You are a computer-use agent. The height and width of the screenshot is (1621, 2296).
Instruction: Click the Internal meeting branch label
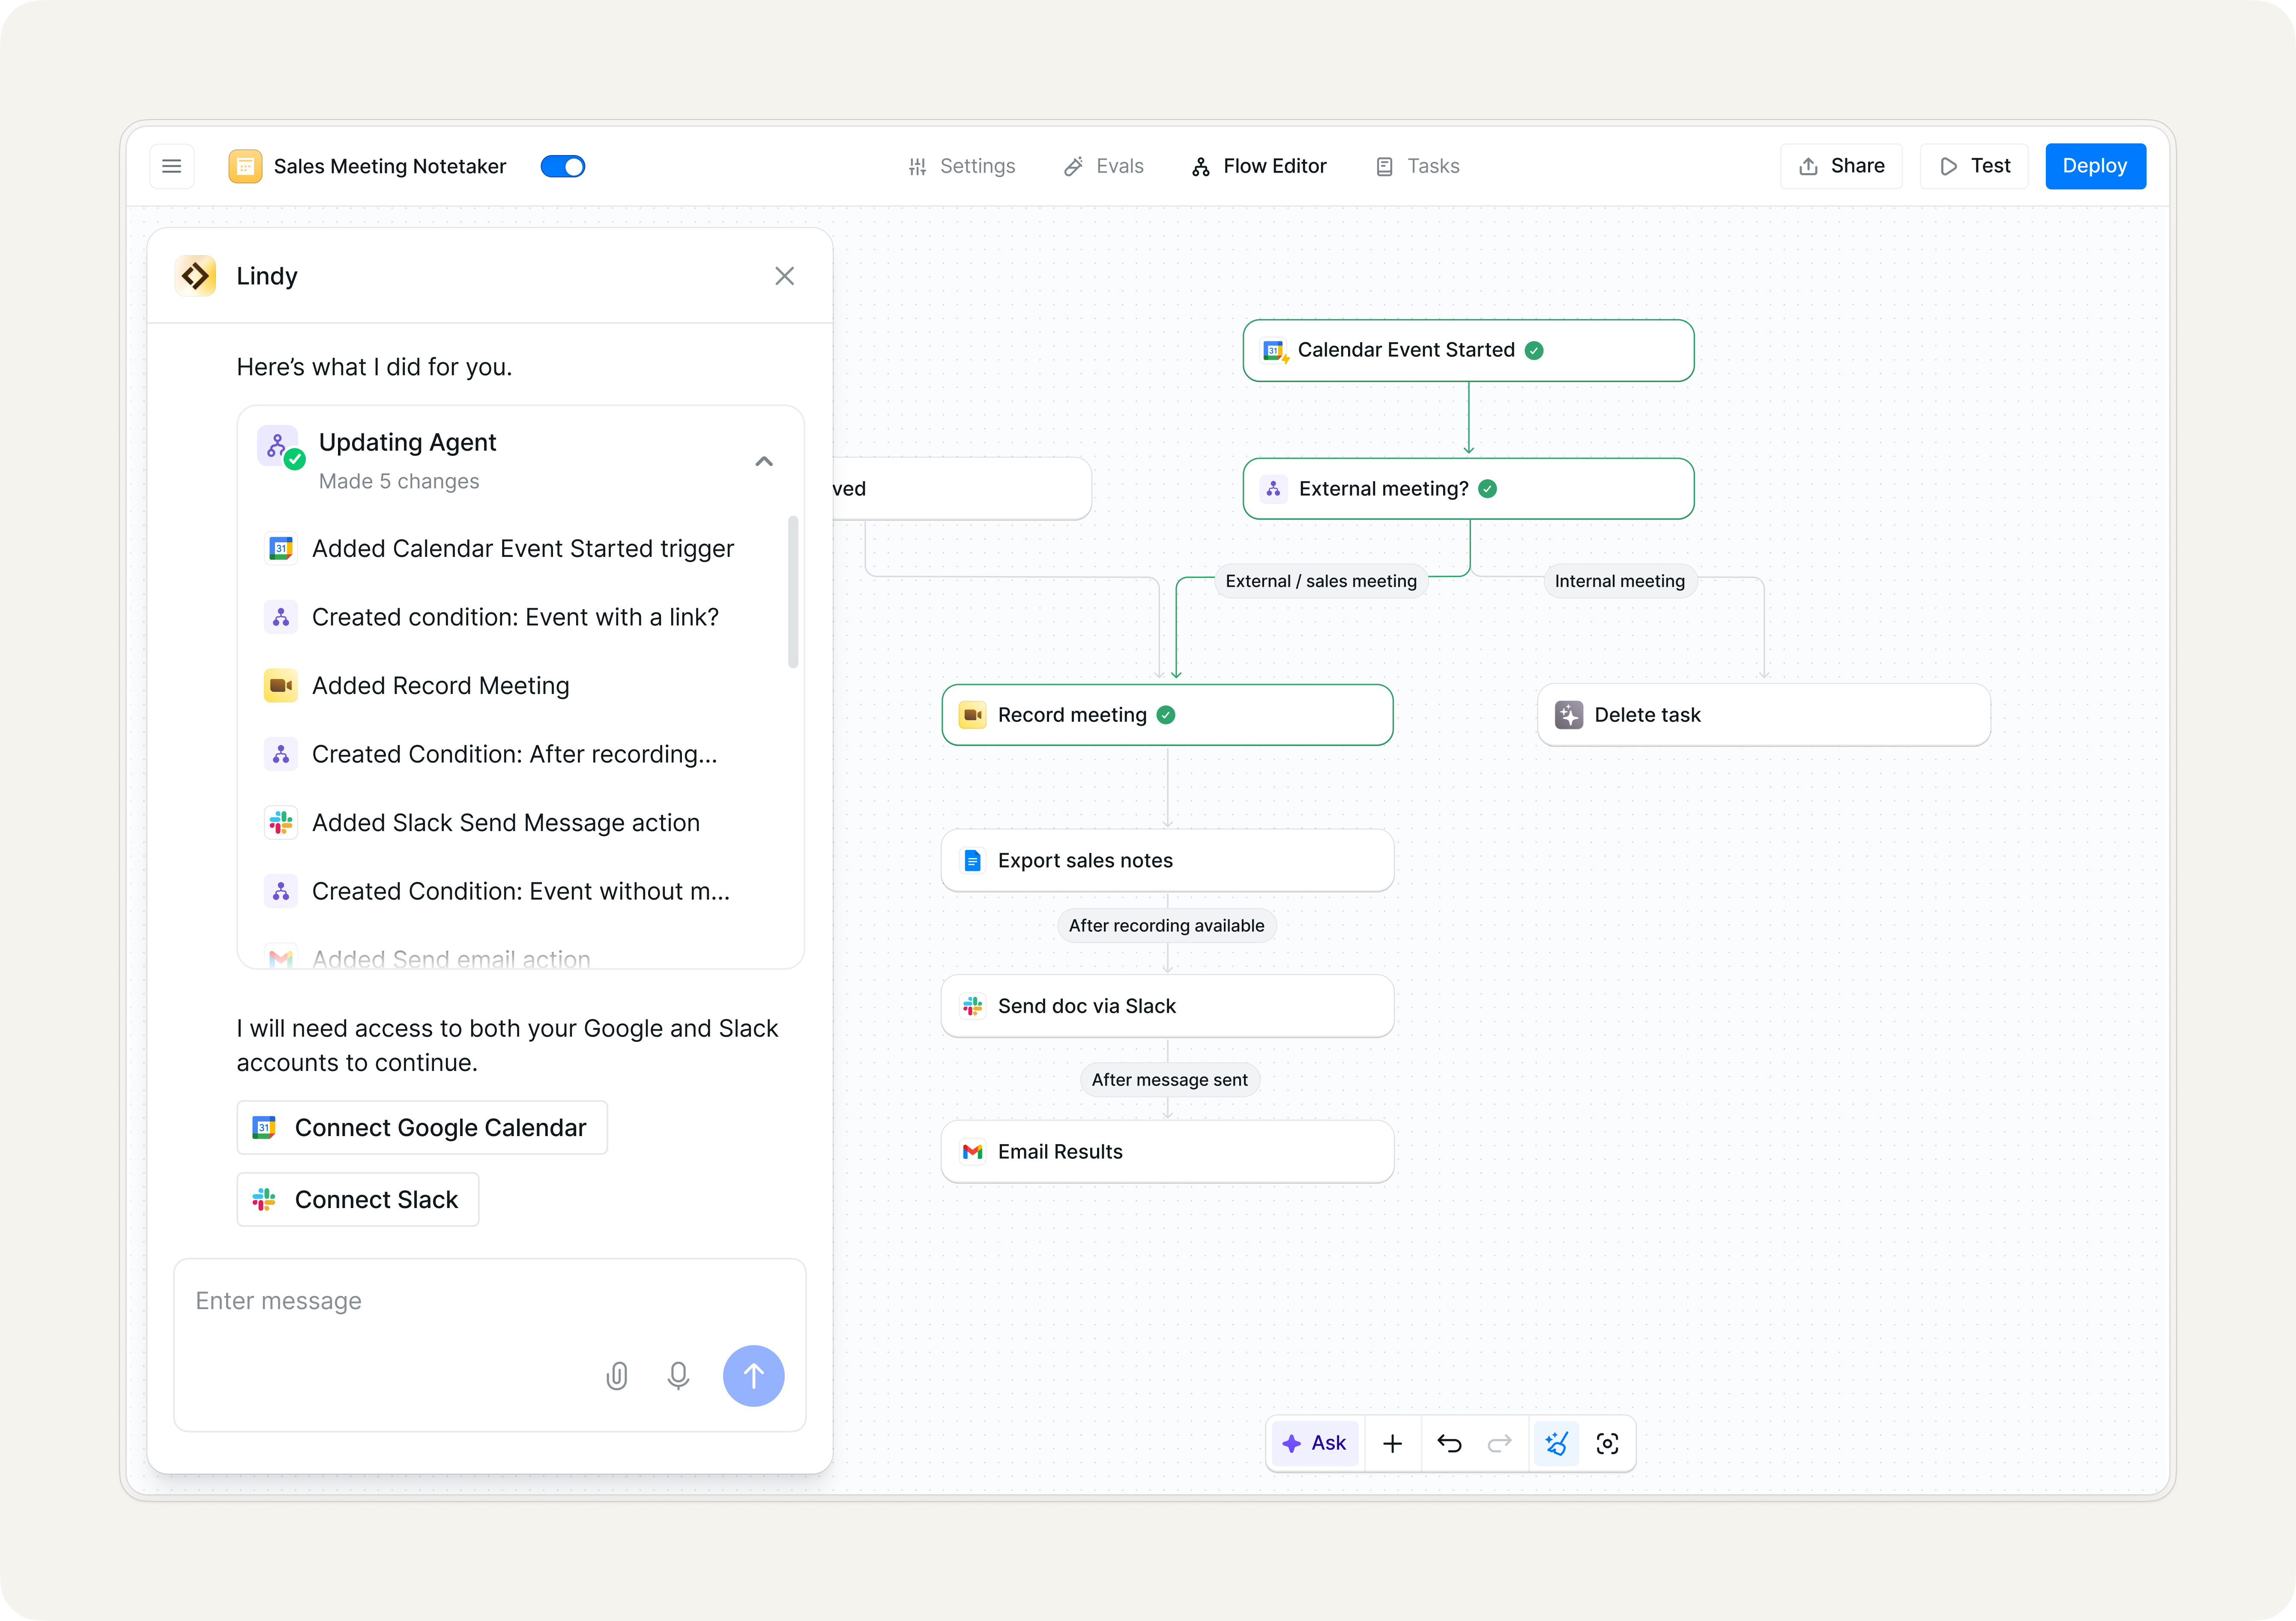point(1620,581)
